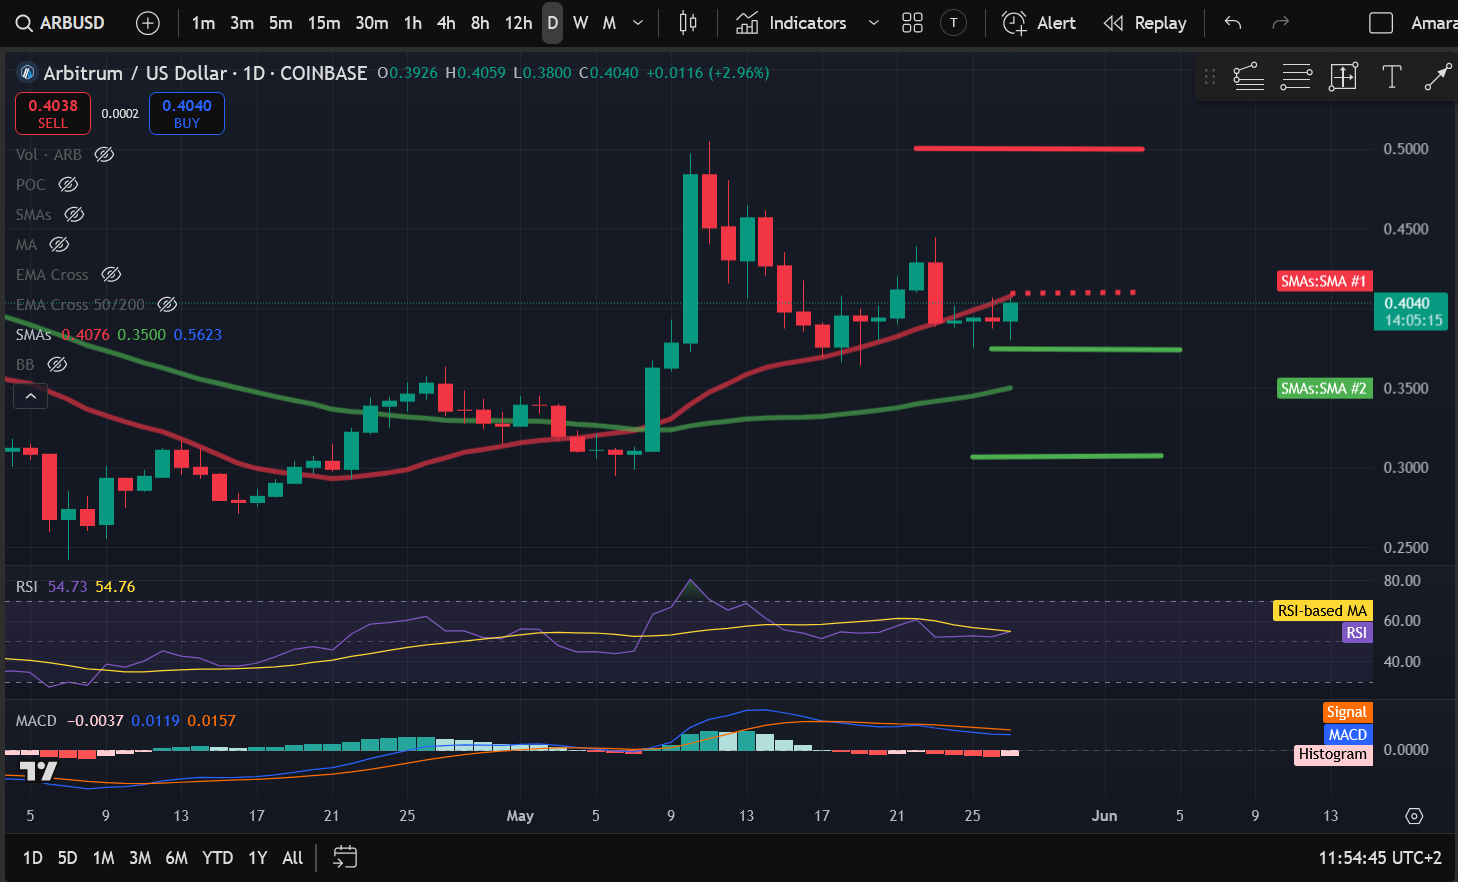Screen dimensions: 1458x882
Task: Select the crossed-lines measure tool in toolbar
Action: pyautogui.click(x=1343, y=77)
